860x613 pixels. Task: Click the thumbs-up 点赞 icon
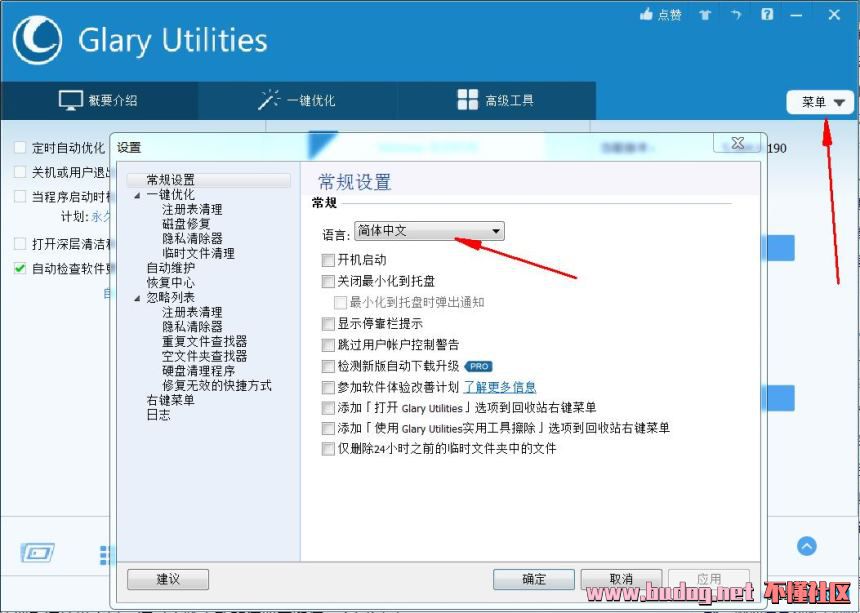647,15
